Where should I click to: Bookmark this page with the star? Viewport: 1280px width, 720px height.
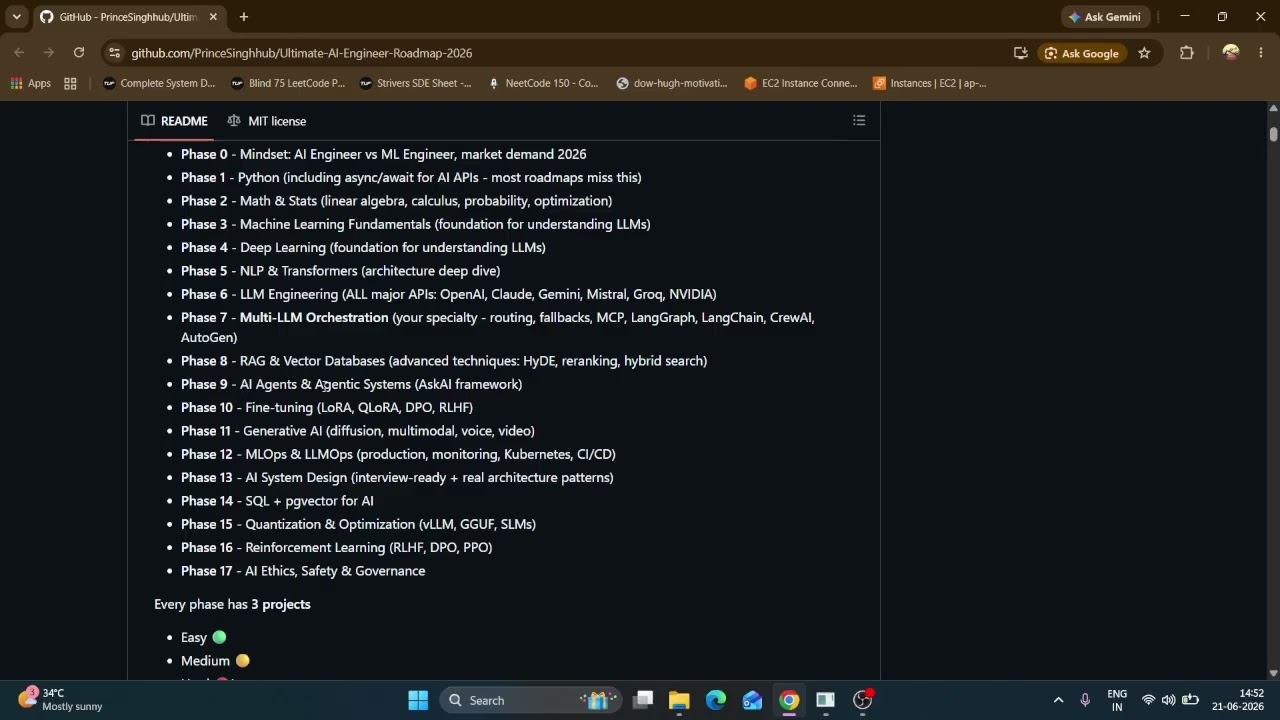coord(1144,53)
